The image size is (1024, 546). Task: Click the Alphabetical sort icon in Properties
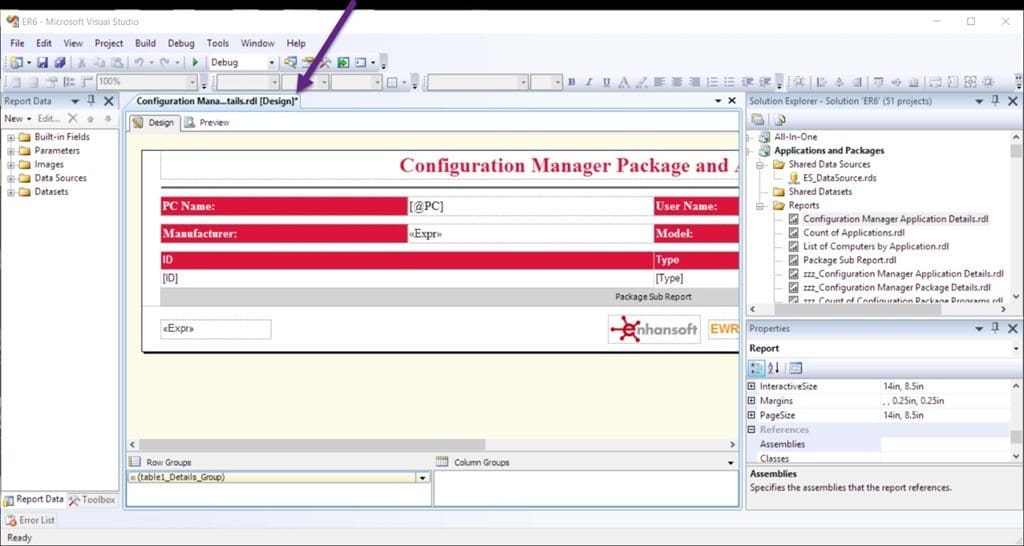[774, 368]
